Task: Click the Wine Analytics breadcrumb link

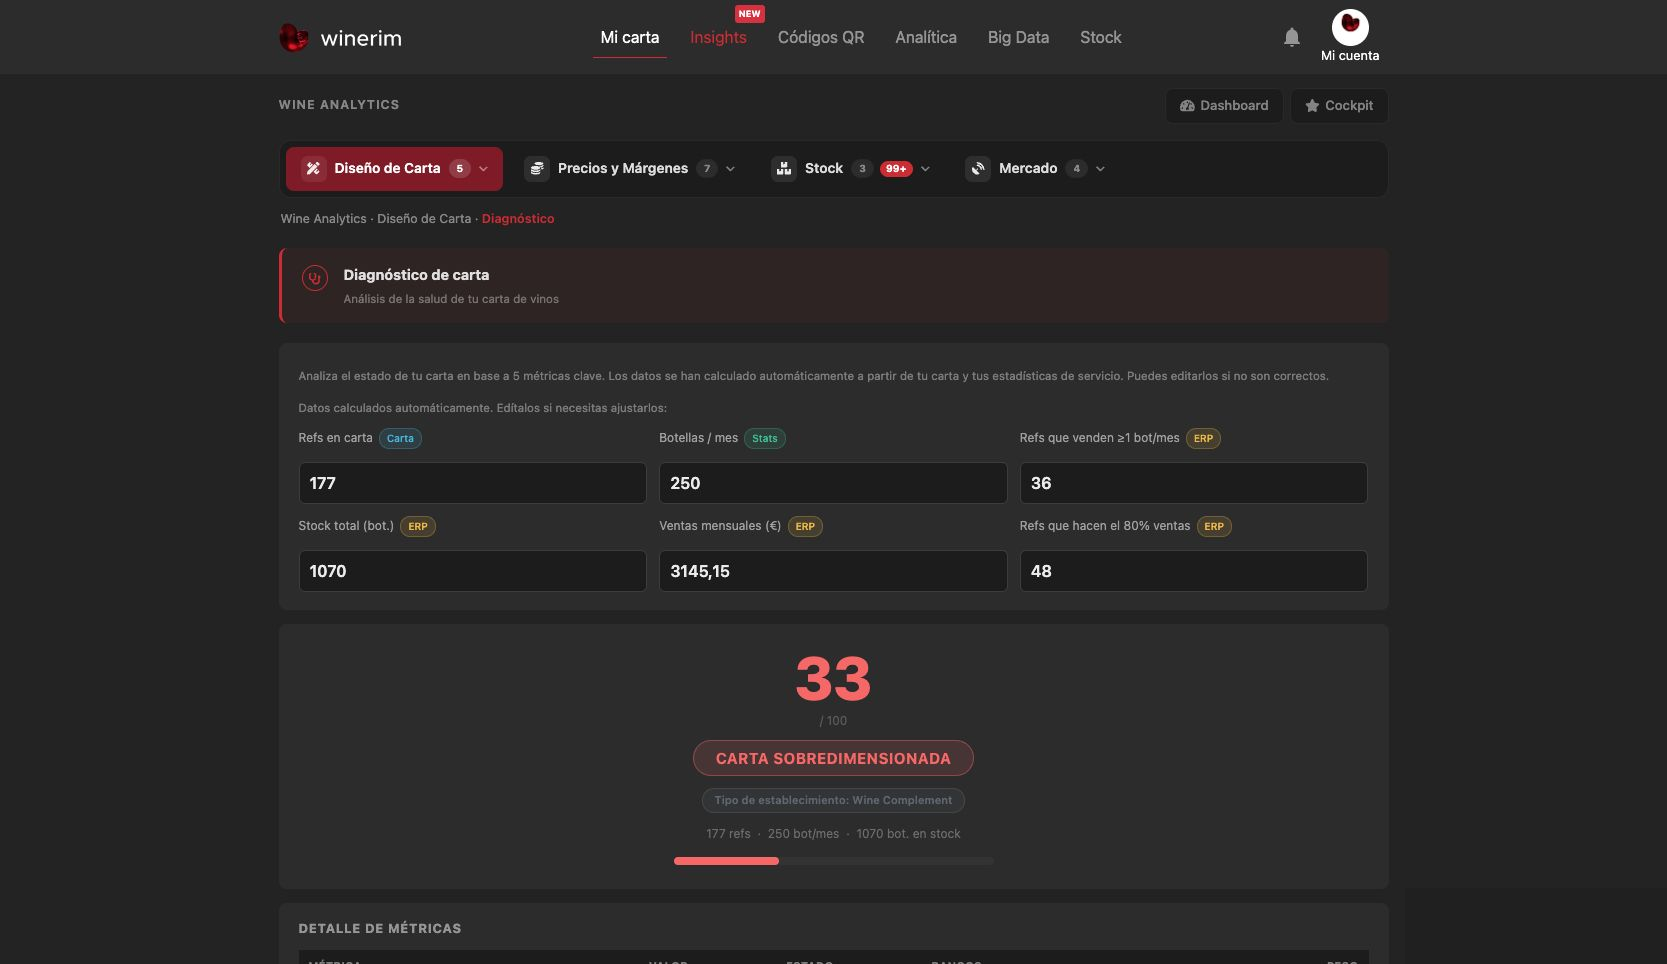Action: (x=324, y=219)
